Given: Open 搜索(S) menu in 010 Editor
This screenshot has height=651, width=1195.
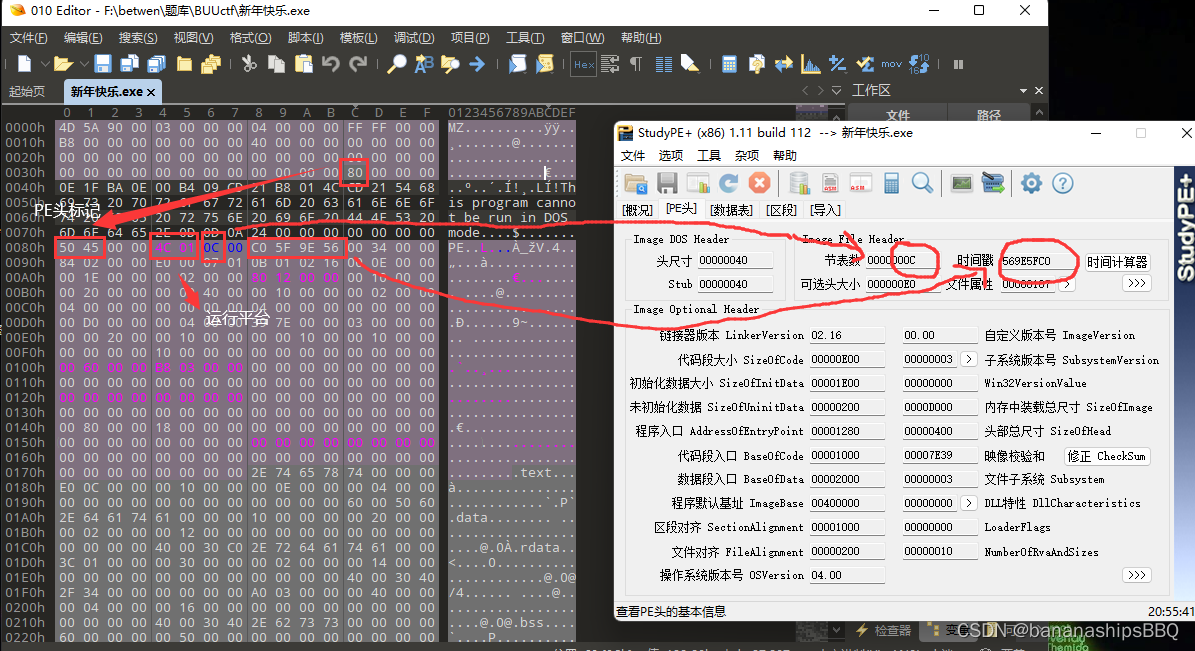Looking at the screenshot, I should point(138,37).
